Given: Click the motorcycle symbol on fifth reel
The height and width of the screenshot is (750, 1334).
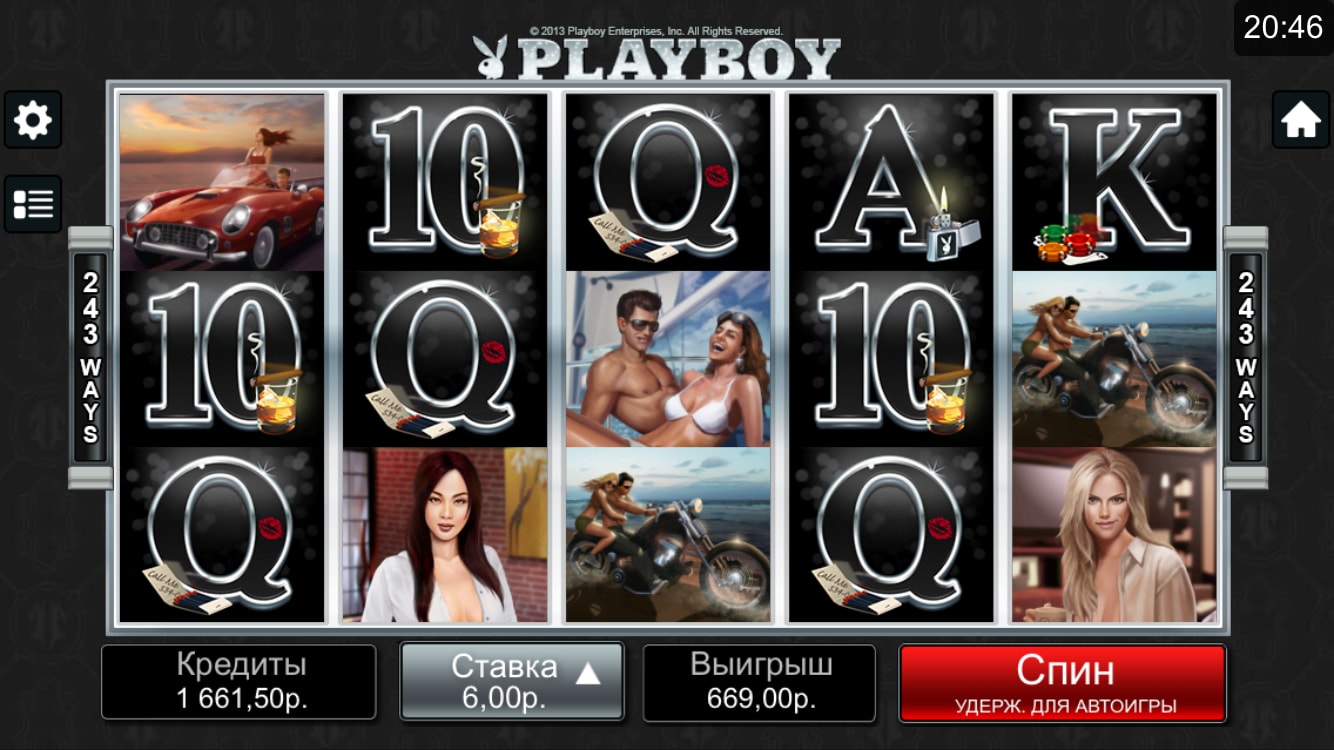Looking at the screenshot, I should pyautogui.click(x=1114, y=359).
